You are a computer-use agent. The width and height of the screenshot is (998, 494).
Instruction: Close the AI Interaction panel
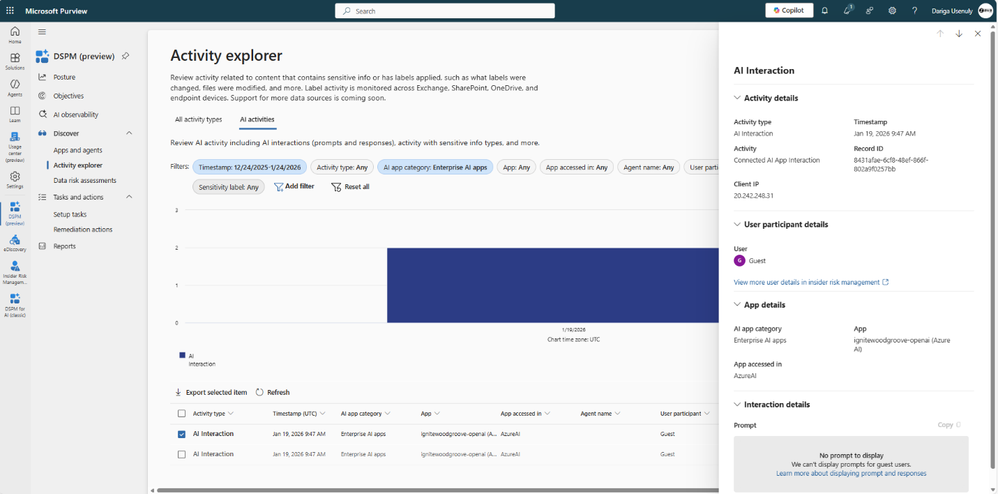coord(978,34)
